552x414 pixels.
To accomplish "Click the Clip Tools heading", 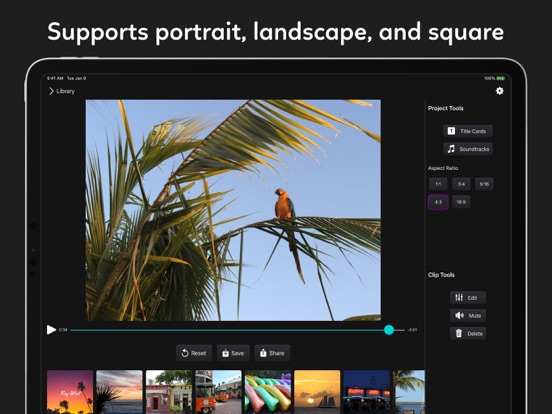I will click(441, 275).
